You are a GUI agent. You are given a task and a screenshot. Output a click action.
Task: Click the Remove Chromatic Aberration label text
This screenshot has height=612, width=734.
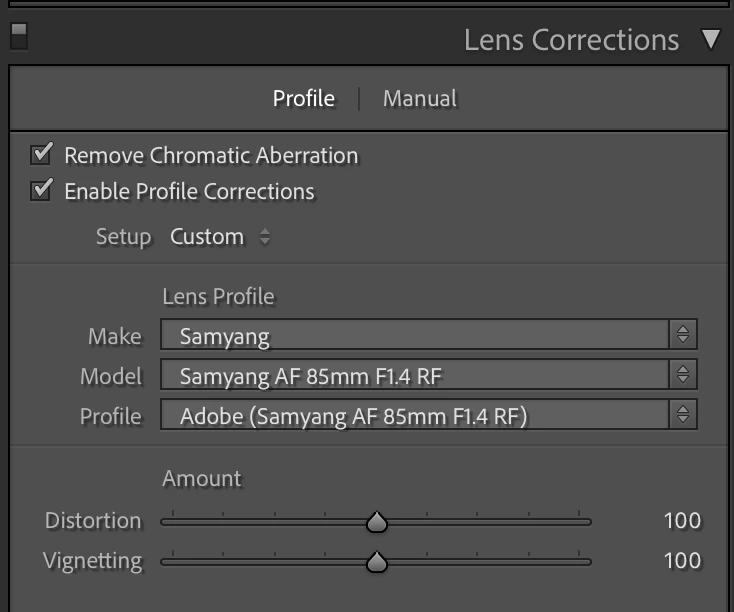pos(212,155)
